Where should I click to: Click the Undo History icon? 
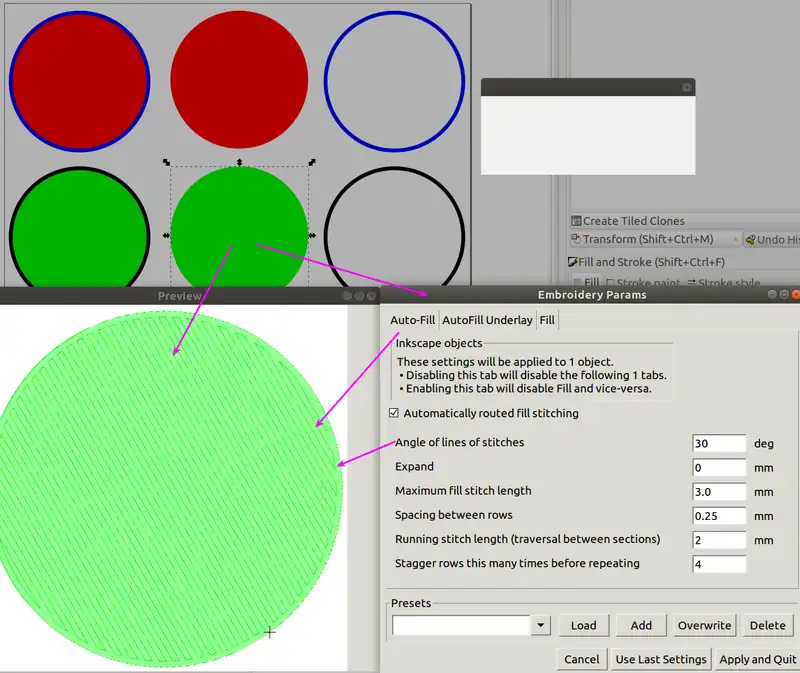point(750,240)
